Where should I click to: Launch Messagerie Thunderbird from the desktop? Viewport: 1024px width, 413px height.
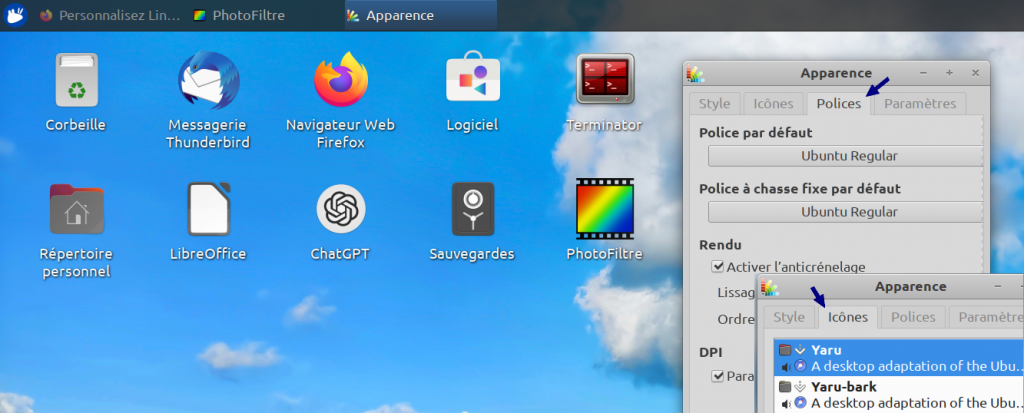click(208, 82)
